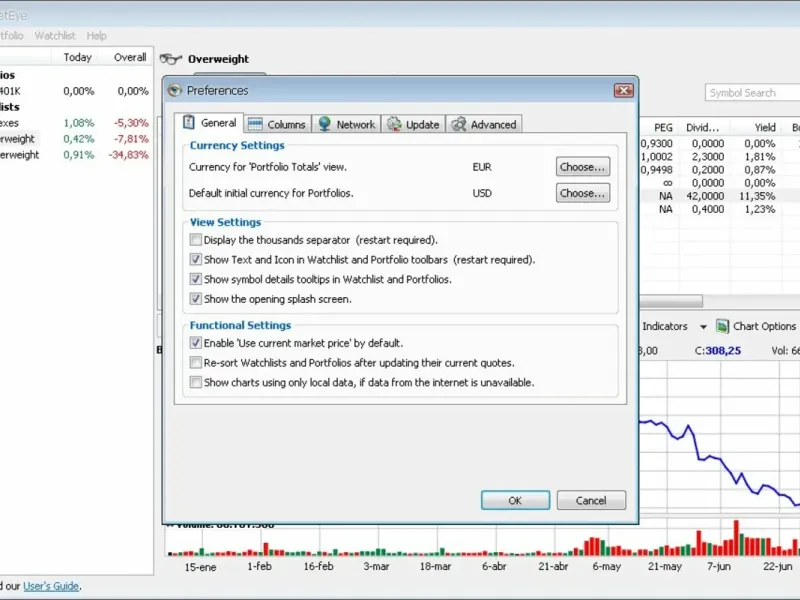Sort by the Today column header

pos(78,57)
